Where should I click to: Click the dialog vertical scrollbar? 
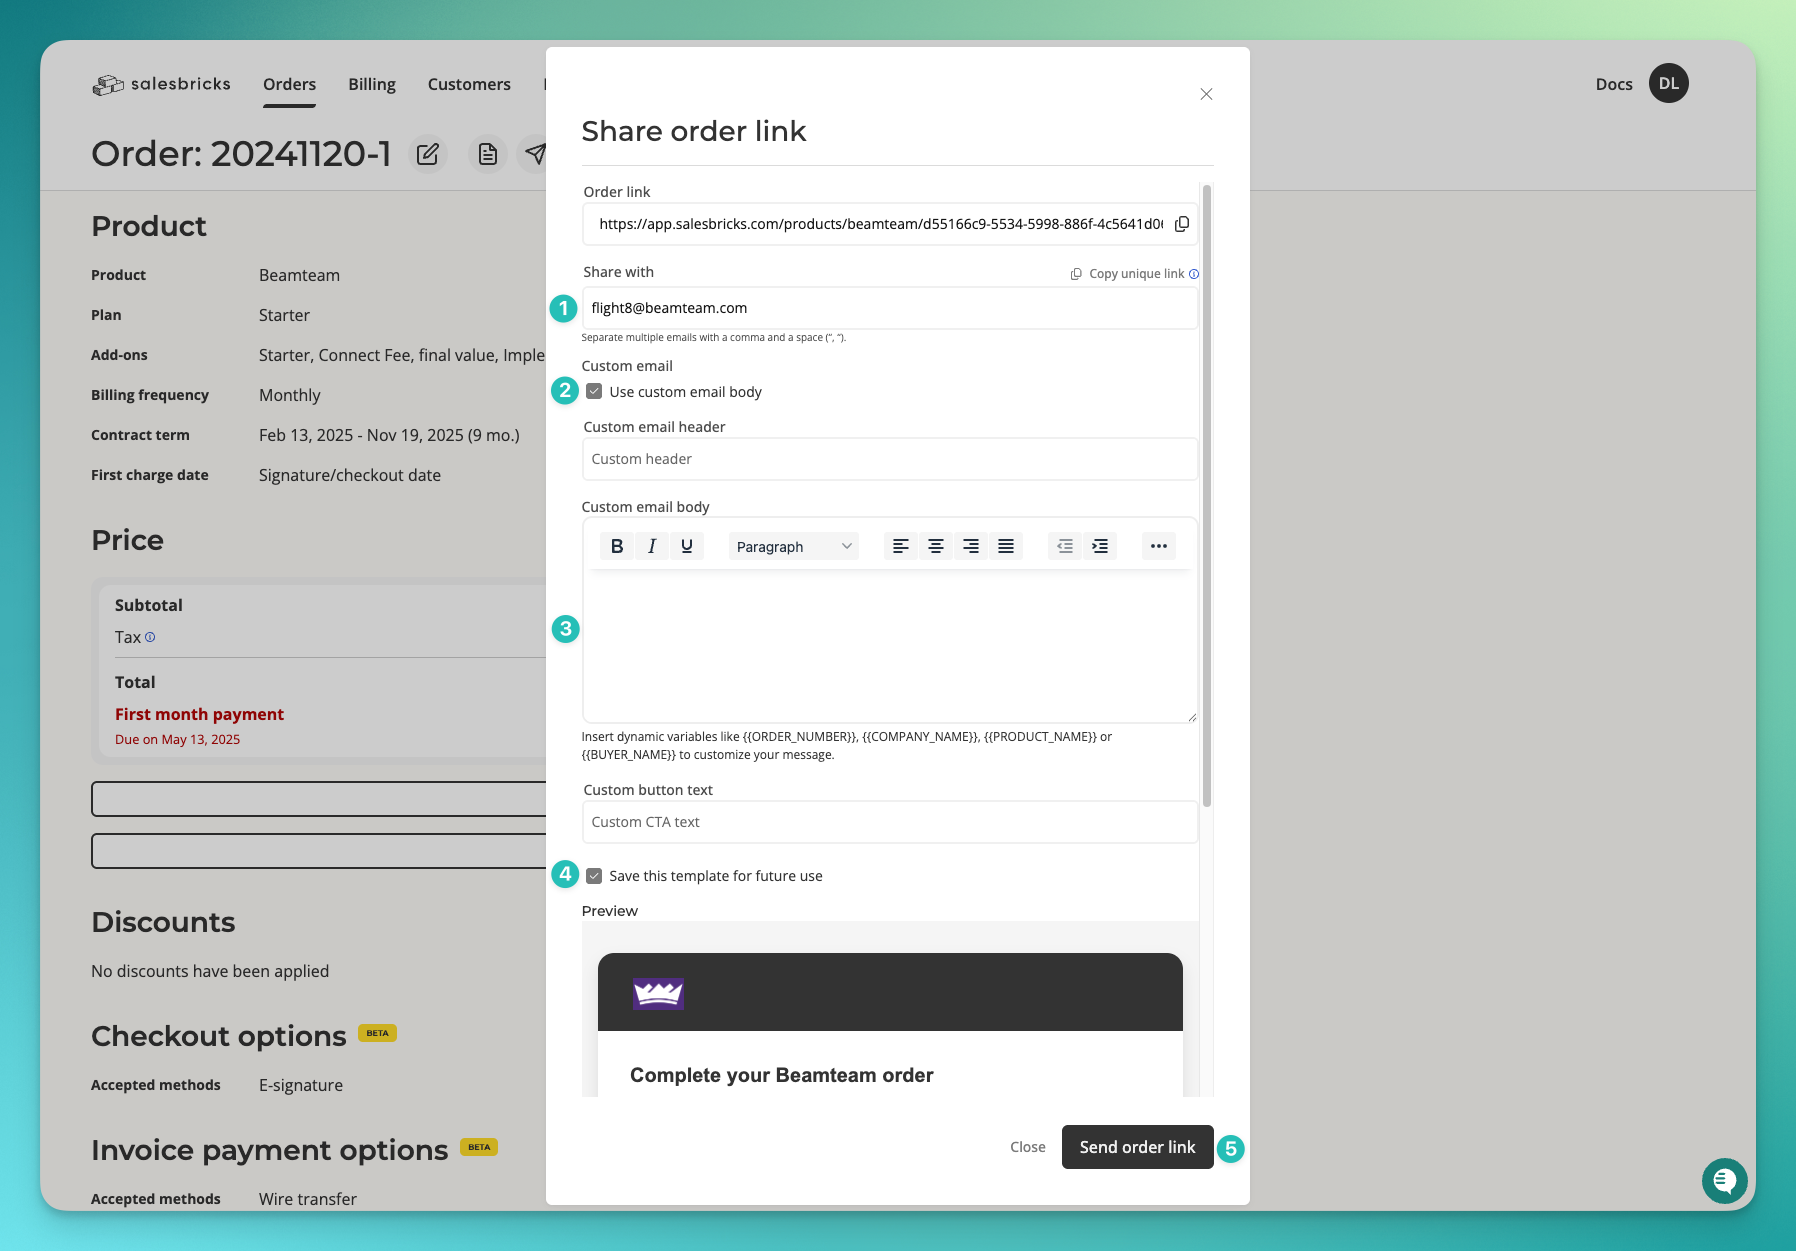point(1207,495)
